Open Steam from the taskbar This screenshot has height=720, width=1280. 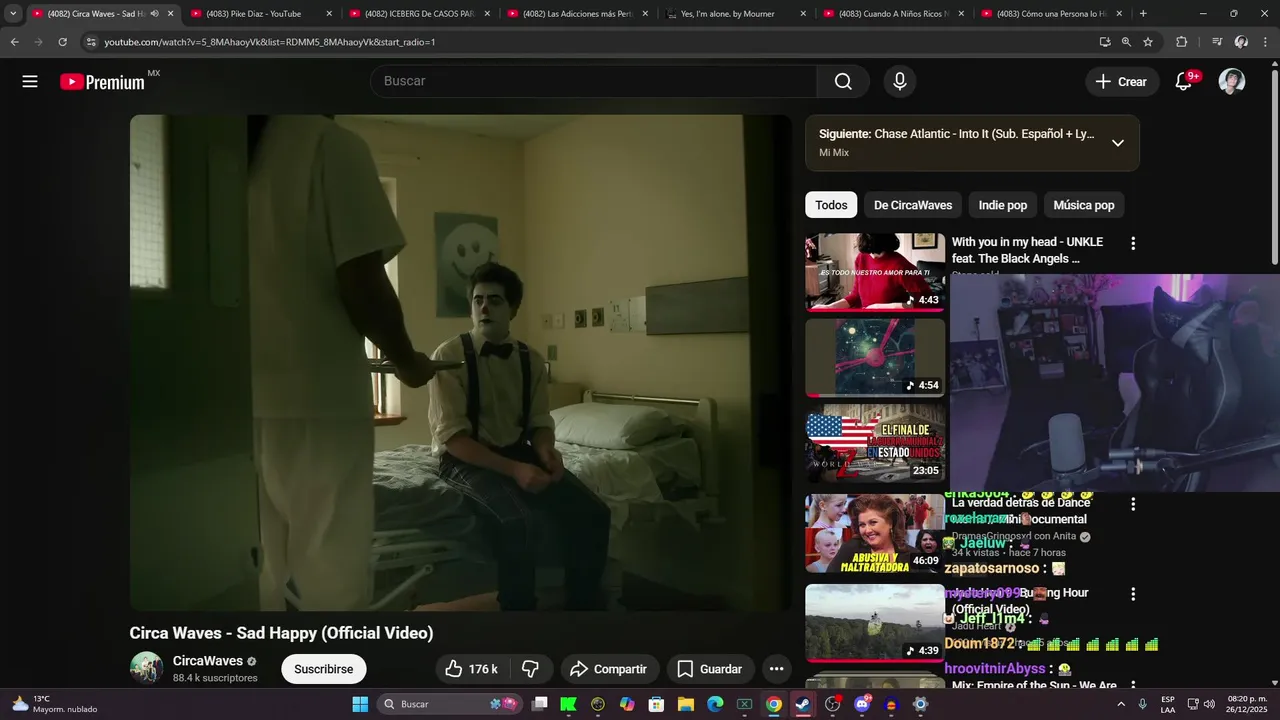(x=803, y=704)
